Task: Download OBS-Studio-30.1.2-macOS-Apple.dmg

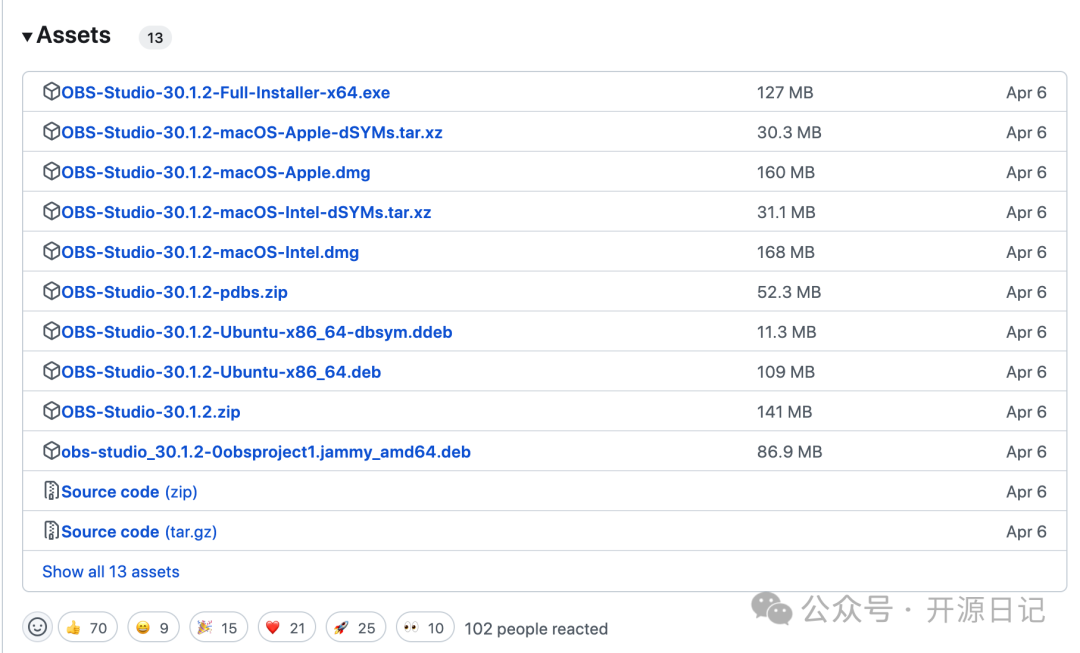Action: click(x=216, y=172)
